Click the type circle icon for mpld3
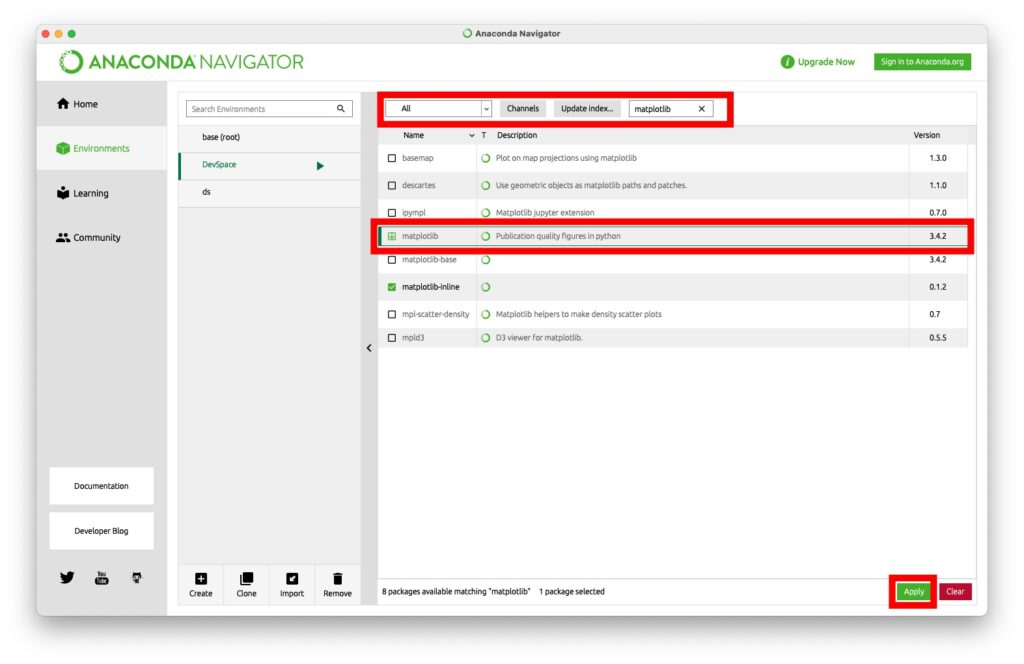Viewport: 1024px width, 664px height. 485,338
